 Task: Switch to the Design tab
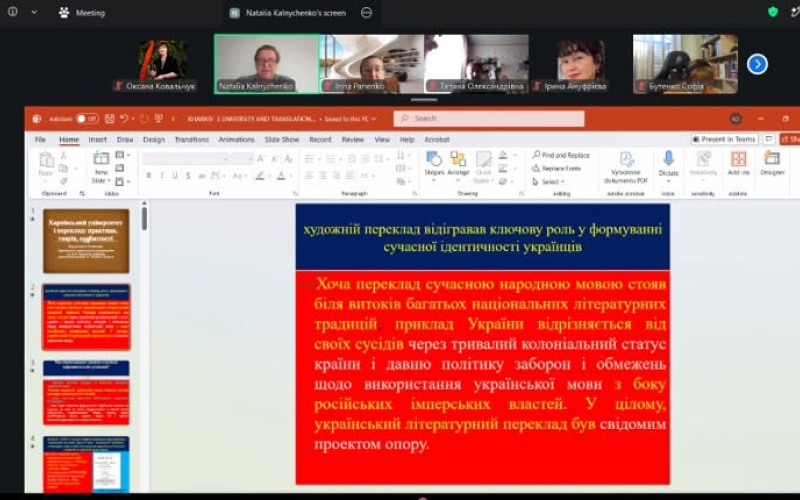154,139
